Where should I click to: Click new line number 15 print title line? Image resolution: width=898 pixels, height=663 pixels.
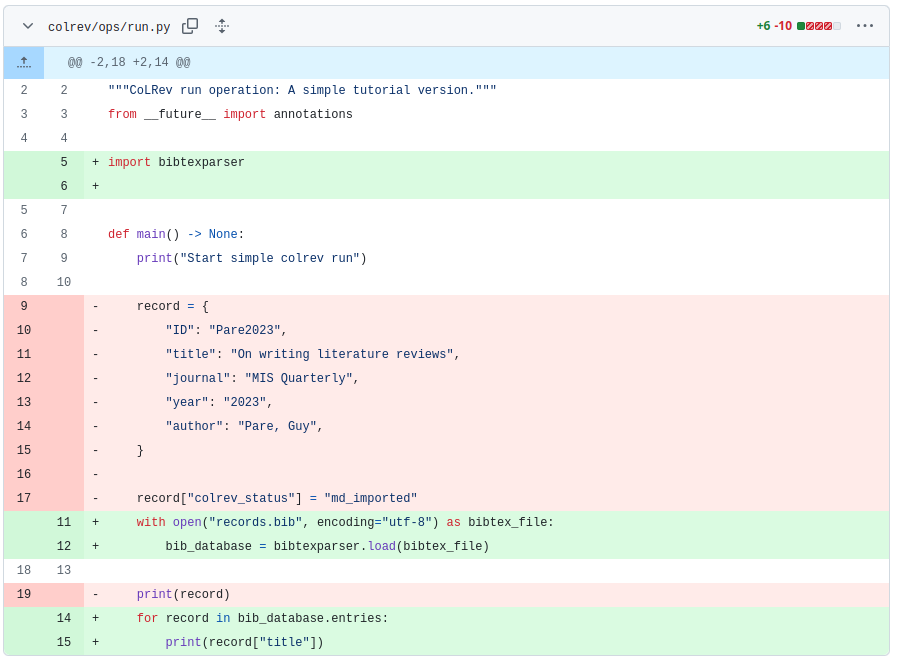click(x=64, y=643)
